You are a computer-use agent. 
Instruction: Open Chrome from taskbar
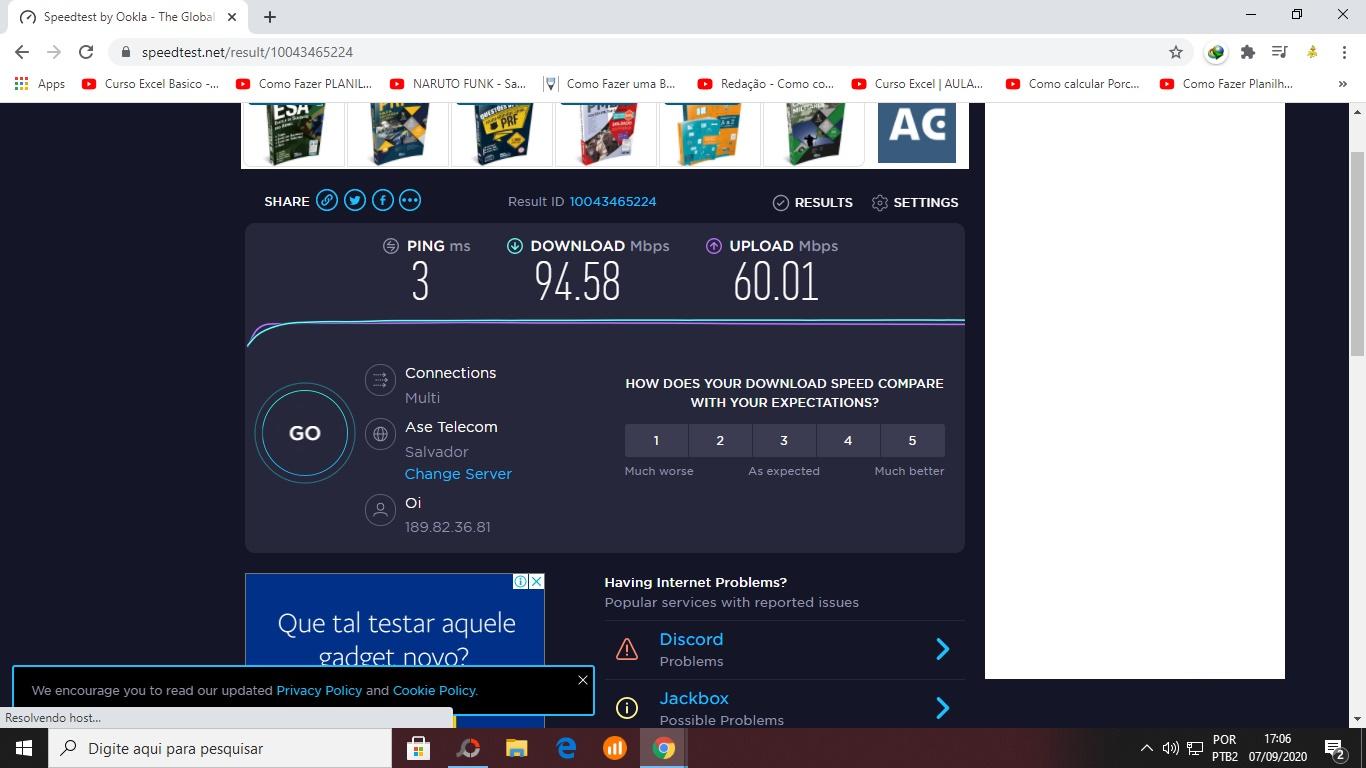(x=664, y=748)
